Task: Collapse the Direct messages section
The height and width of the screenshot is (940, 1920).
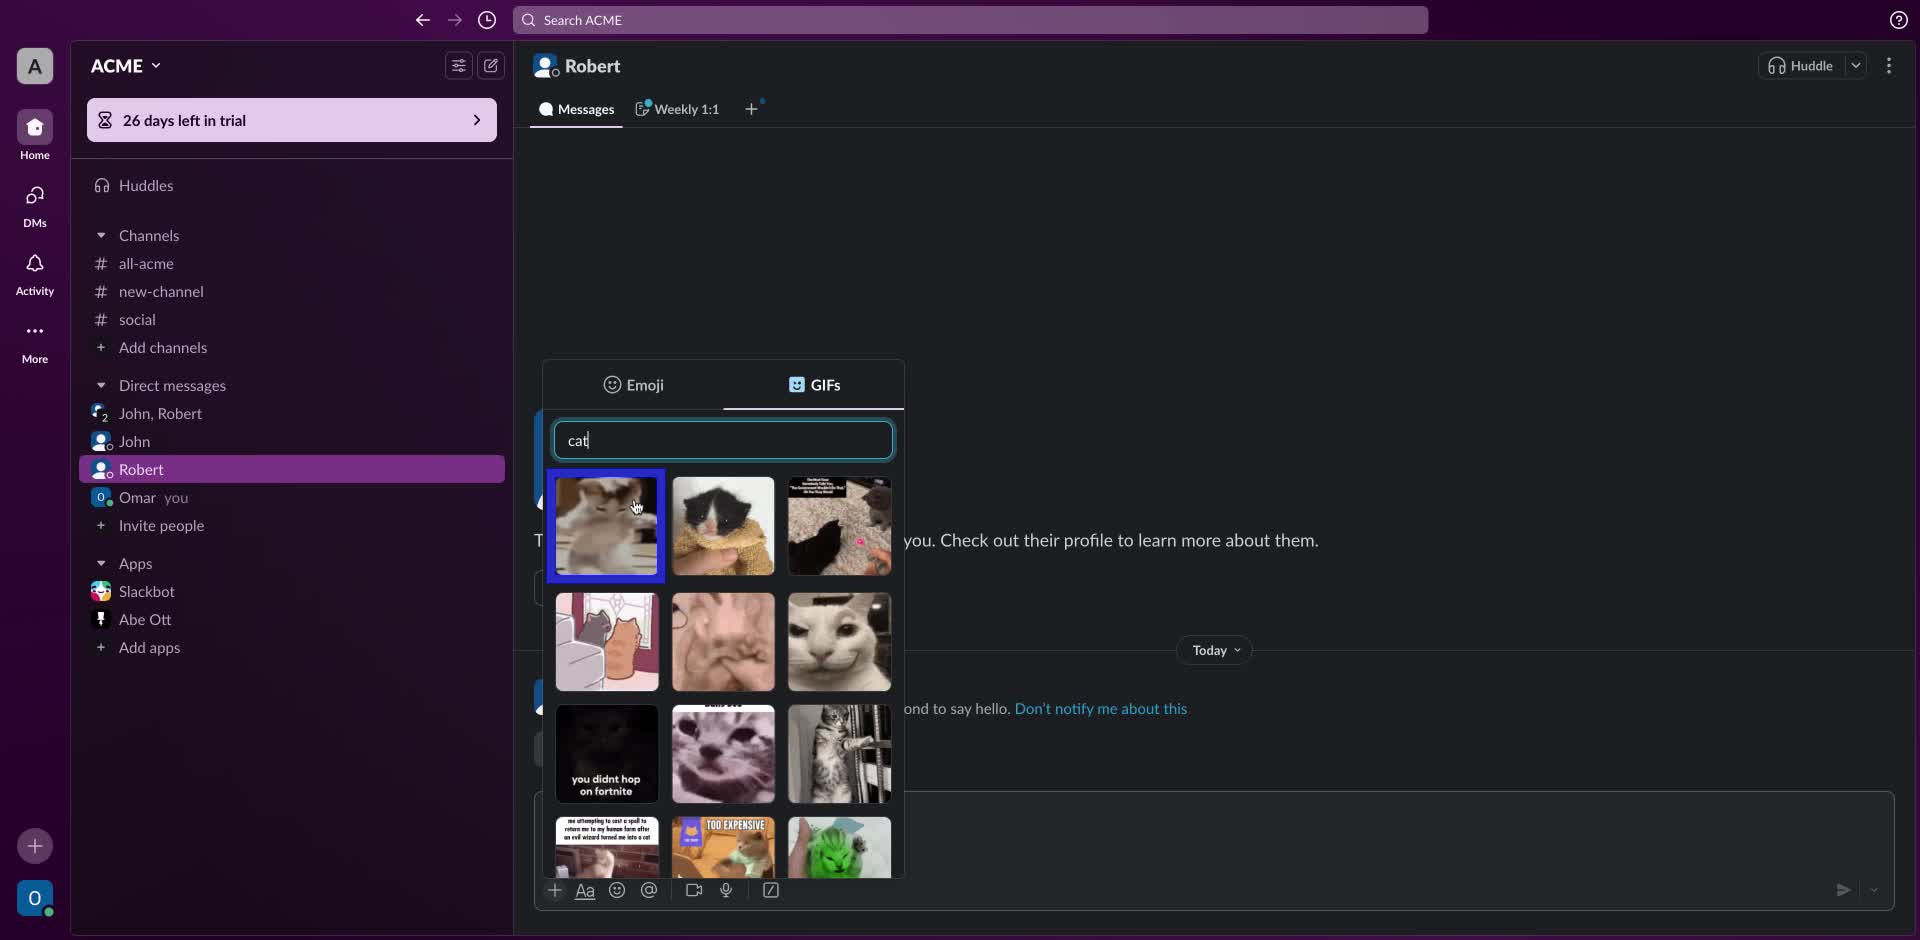Action: point(101,385)
